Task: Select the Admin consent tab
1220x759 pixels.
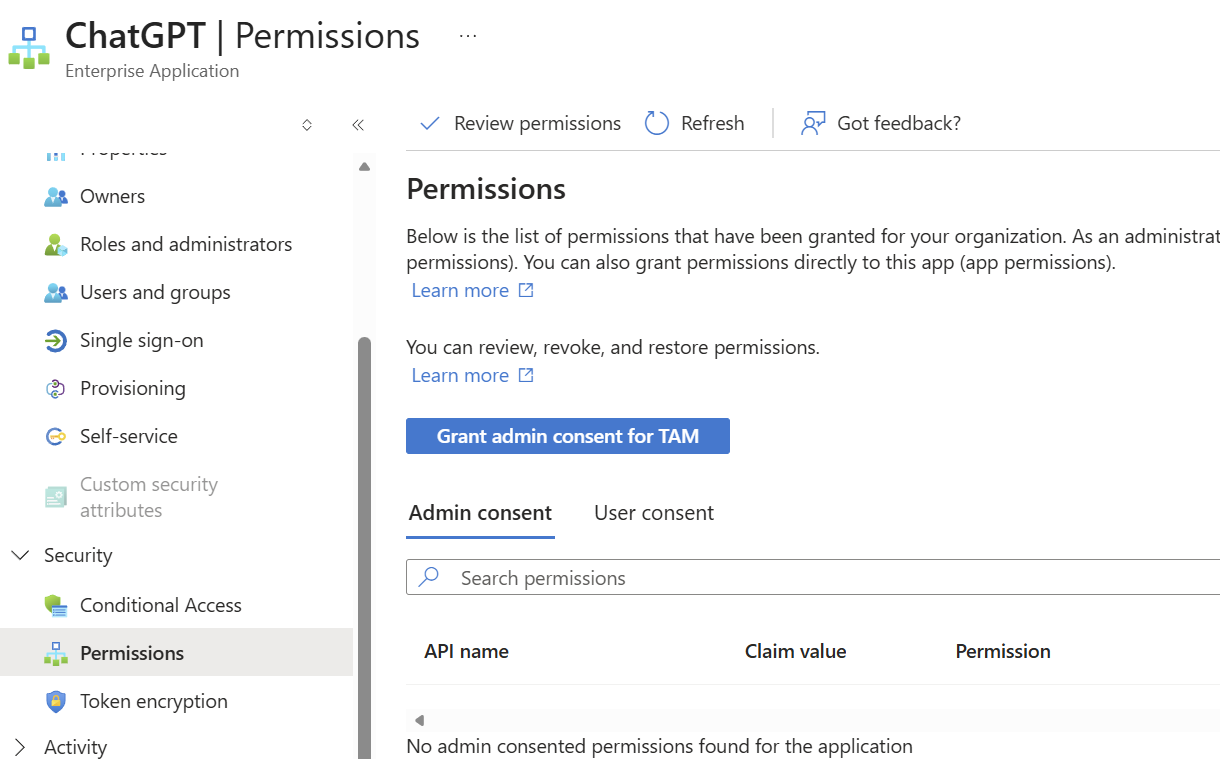Action: pyautogui.click(x=480, y=513)
